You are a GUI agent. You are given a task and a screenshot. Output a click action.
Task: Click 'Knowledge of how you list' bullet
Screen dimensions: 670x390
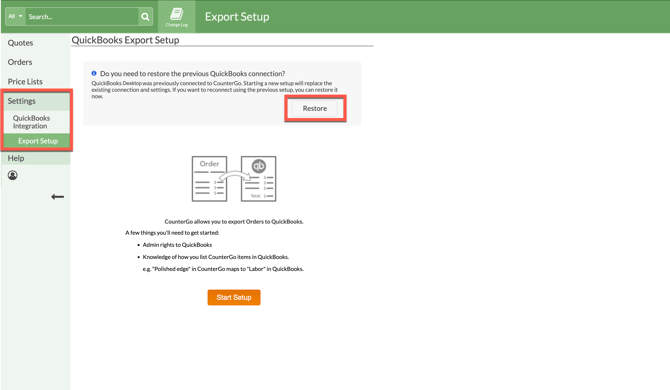(x=216, y=257)
